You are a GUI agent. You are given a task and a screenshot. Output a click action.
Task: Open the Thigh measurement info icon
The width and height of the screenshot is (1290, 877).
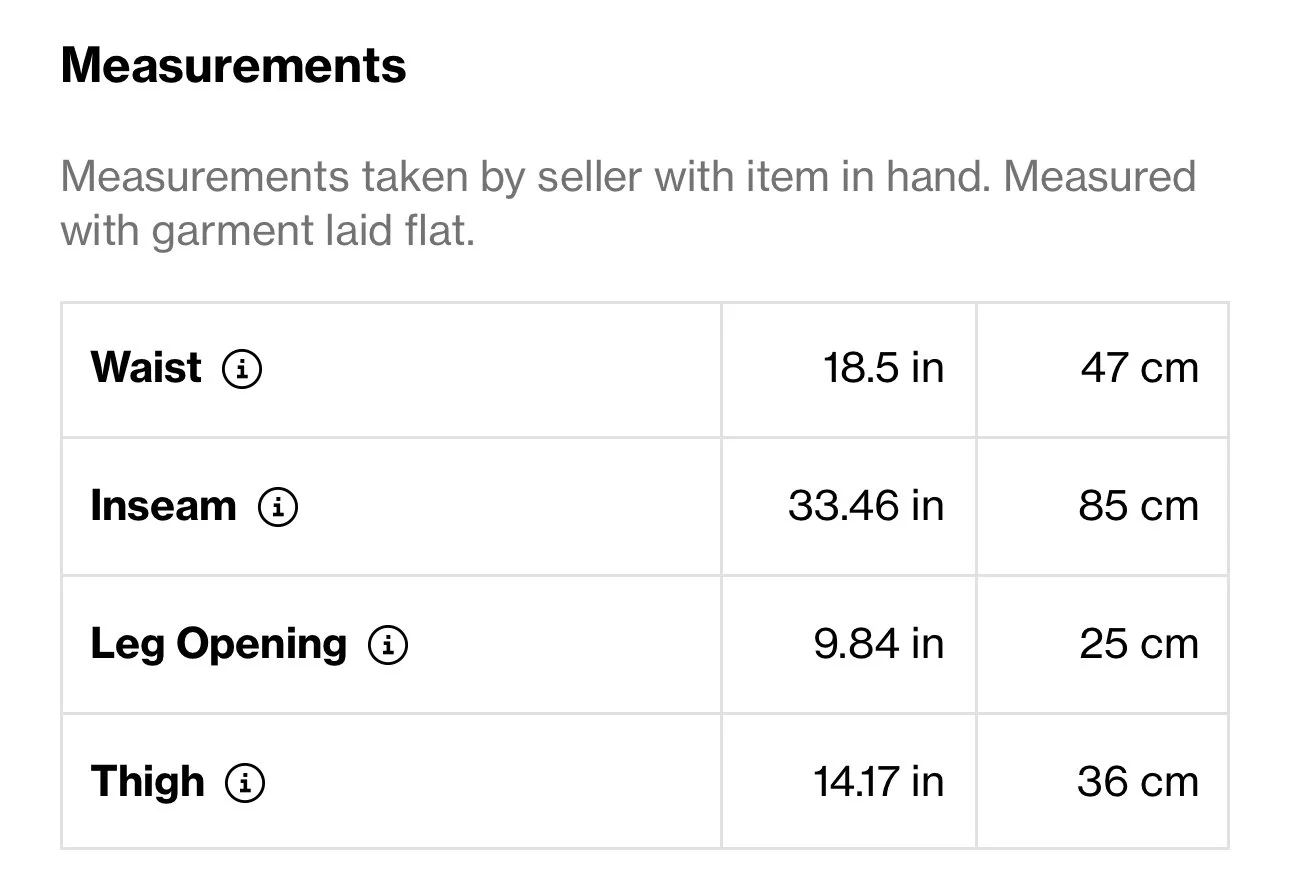click(x=245, y=783)
